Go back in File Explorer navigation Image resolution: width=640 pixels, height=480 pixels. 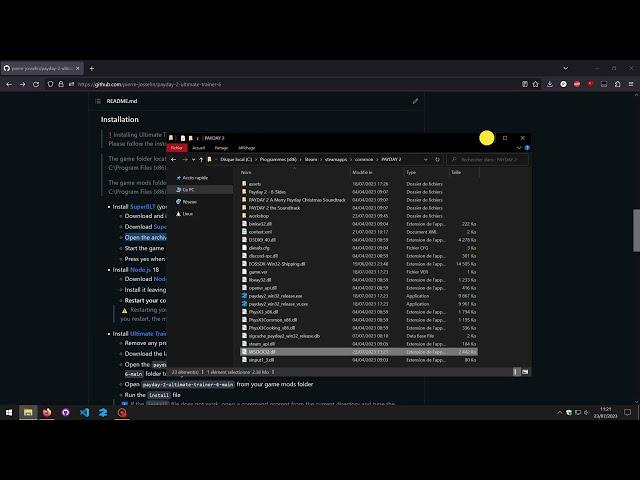(173, 160)
